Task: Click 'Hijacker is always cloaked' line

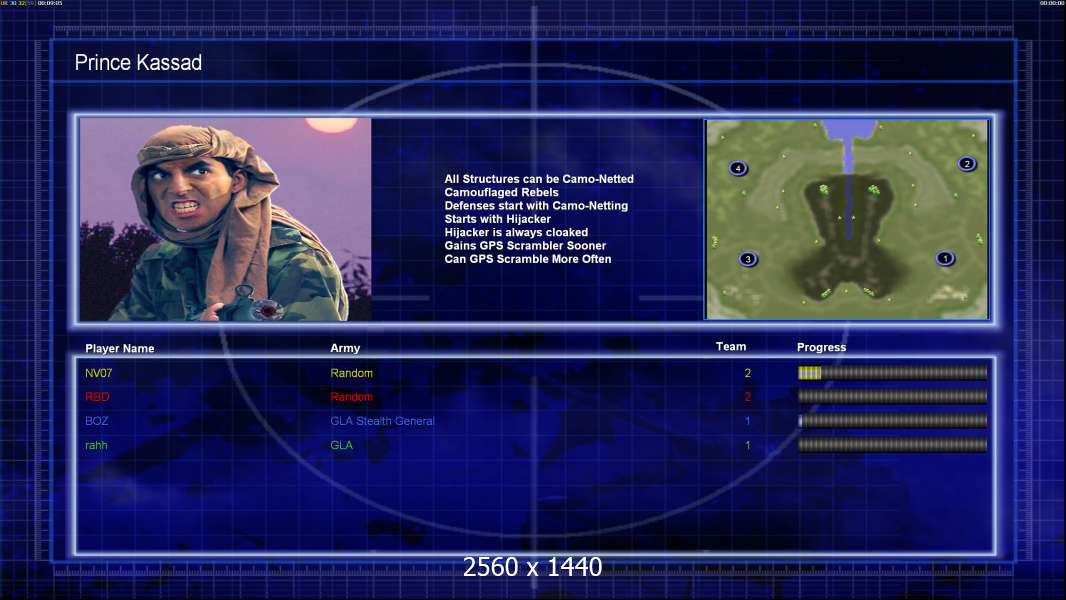Action: click(516, 232)
